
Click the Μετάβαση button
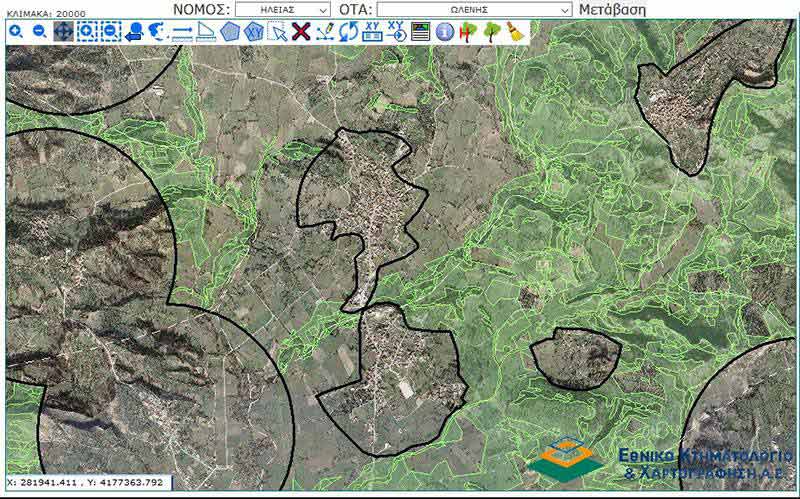tap(612, 10)
